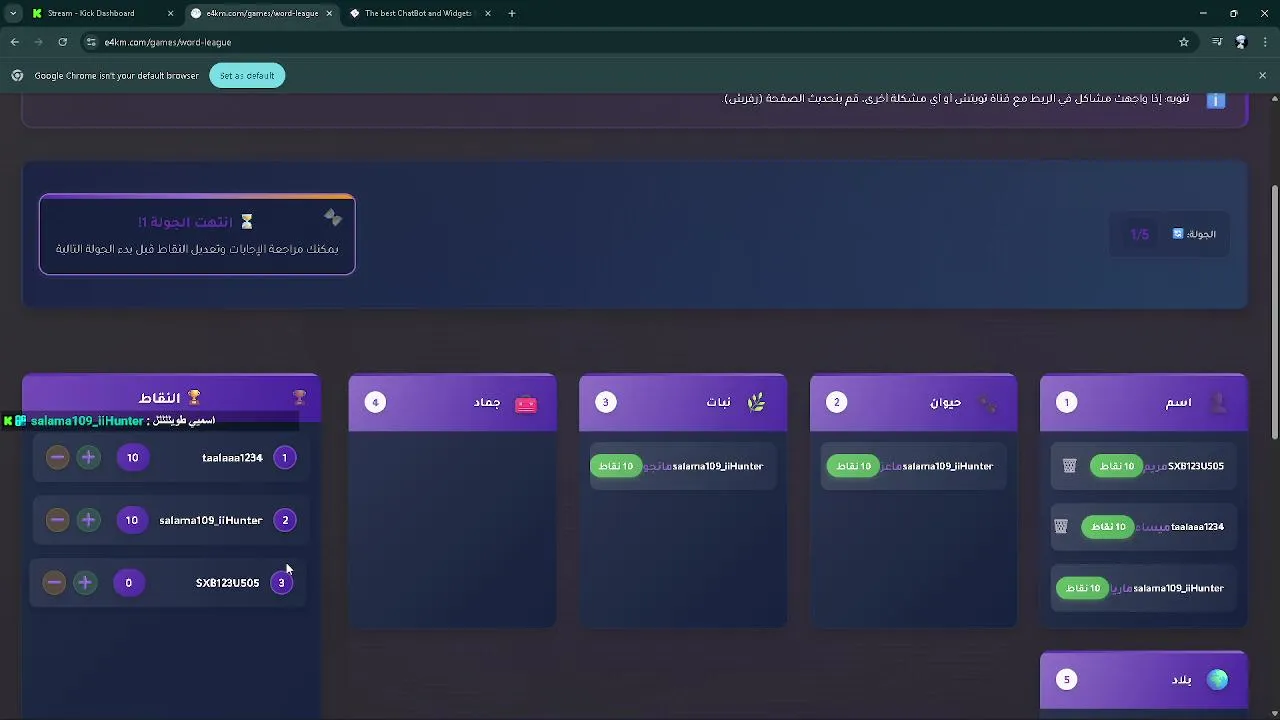This screenshot has width=1280, height=720.
Task: Click the person icon in the اسم header
Action: [x=1218, y=402]
